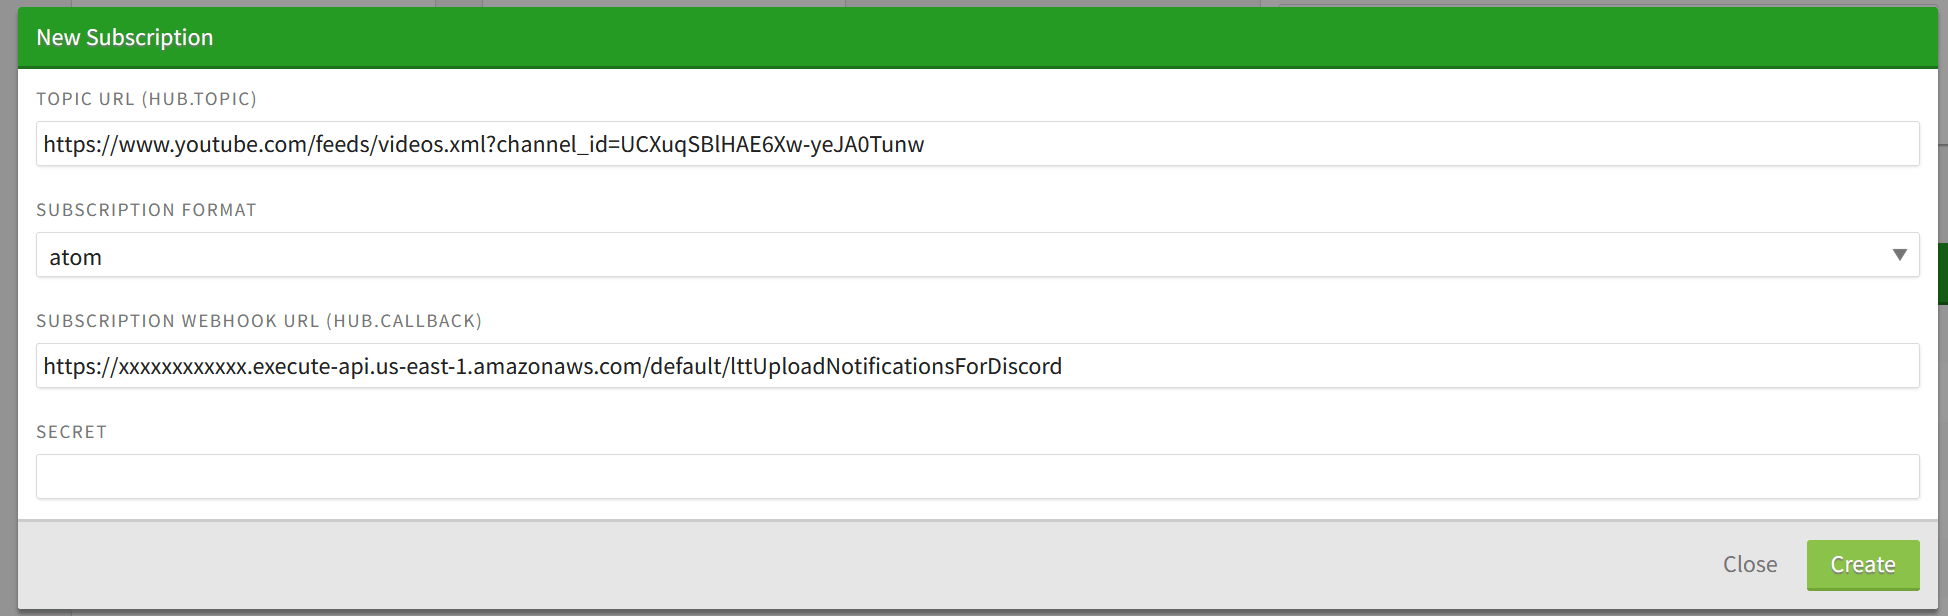Click the green button peeking behind dialog edge

(1942, 275)
